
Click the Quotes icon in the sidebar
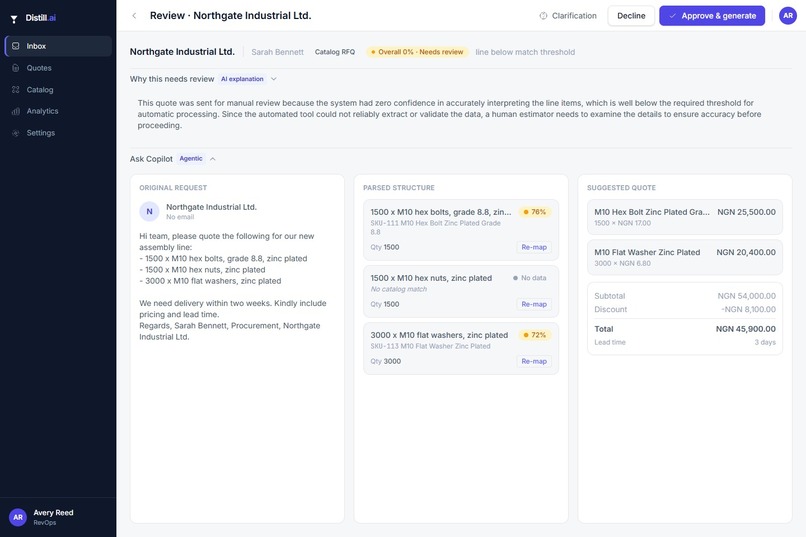point(15,68)
